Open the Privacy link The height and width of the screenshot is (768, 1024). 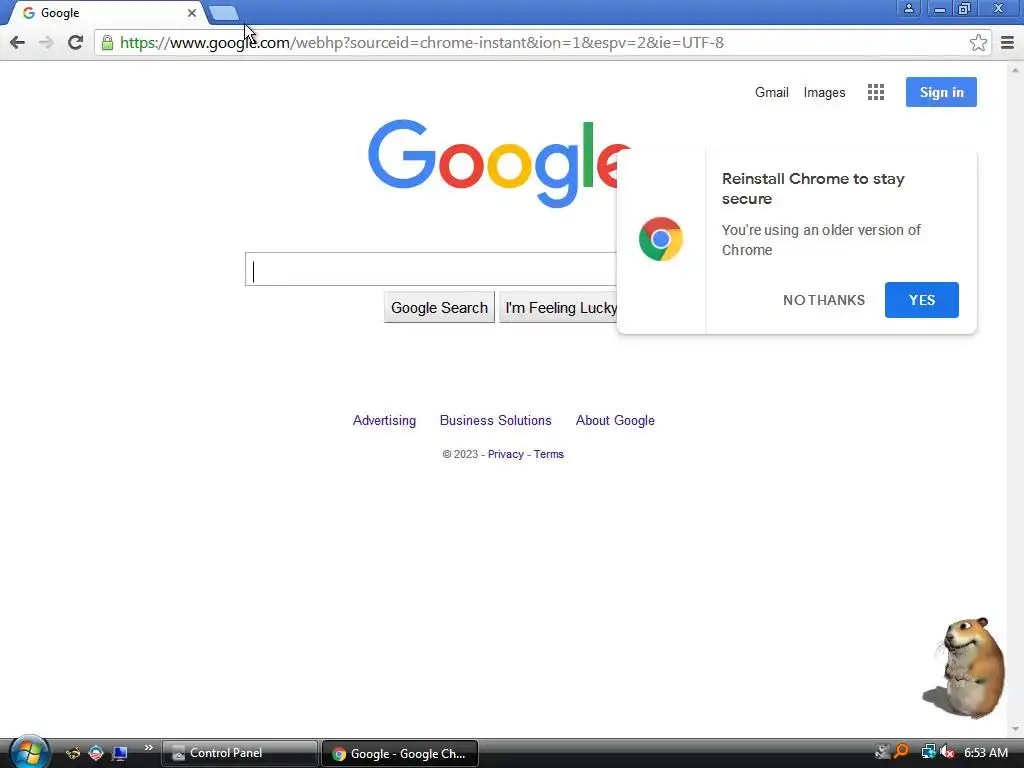(505, 455)
